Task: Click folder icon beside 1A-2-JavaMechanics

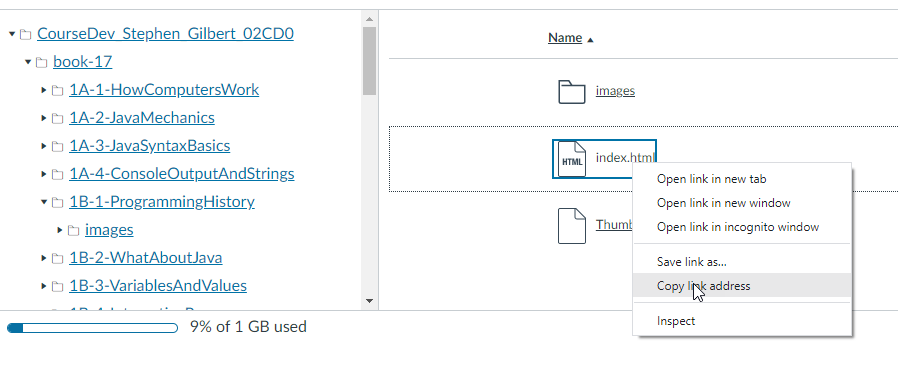Action: (x=57, y=118)
